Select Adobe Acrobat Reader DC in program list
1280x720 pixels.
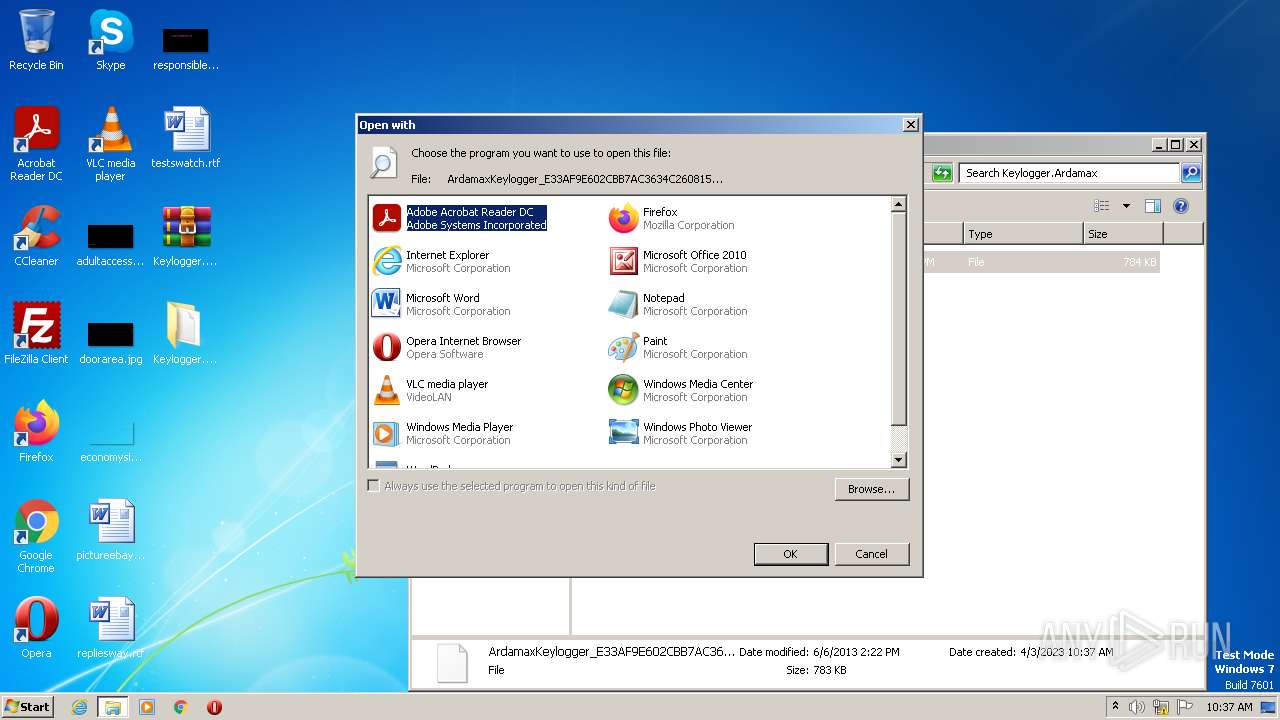(x=461, y=218)
